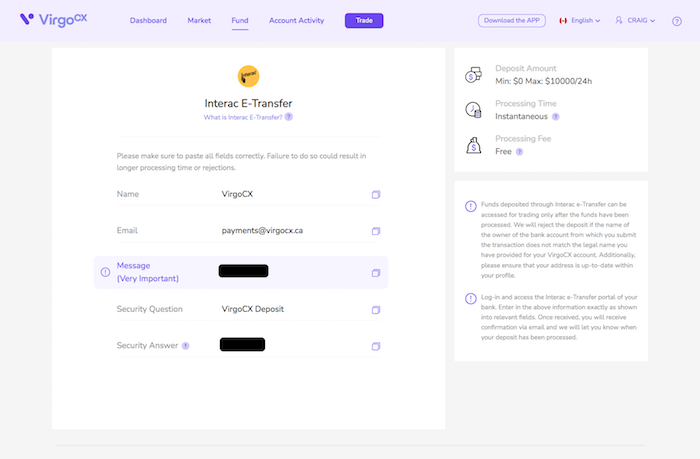This screenshot has width=700, height=459.
Task: Copy the Security Question value
Action: (x=376, y=309)
